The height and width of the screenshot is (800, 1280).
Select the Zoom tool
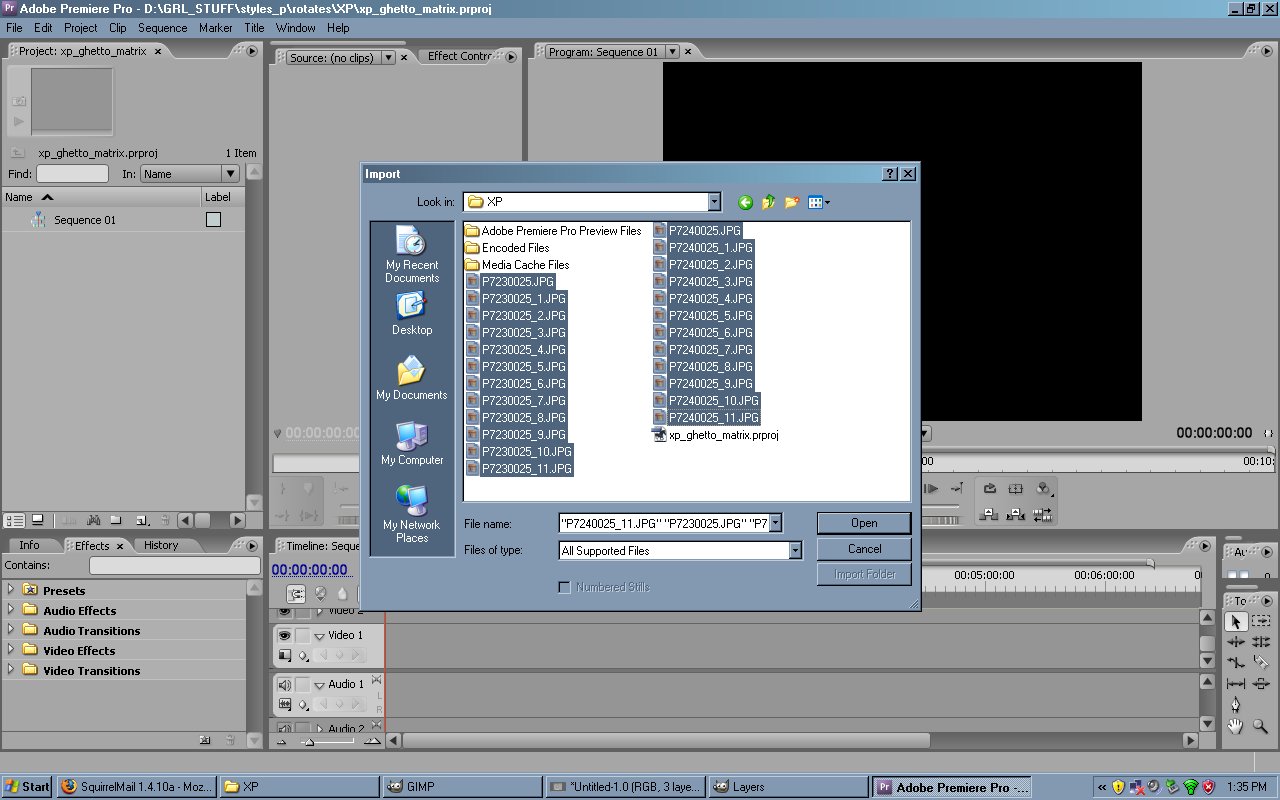point(1260,727)
